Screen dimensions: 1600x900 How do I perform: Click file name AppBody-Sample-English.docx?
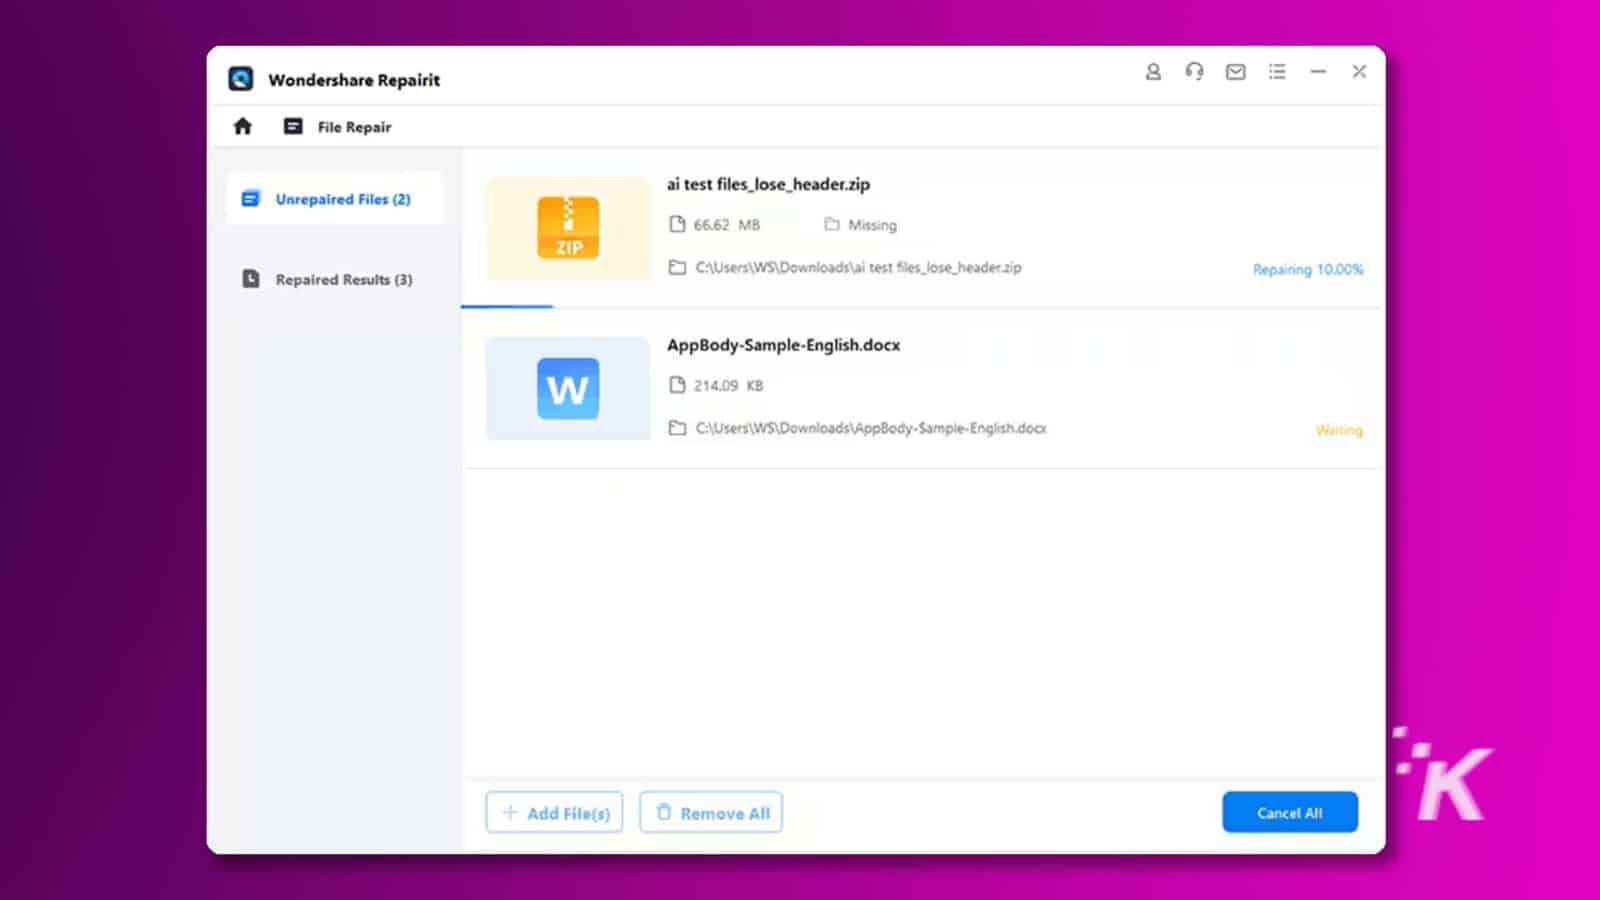[783, 345]
